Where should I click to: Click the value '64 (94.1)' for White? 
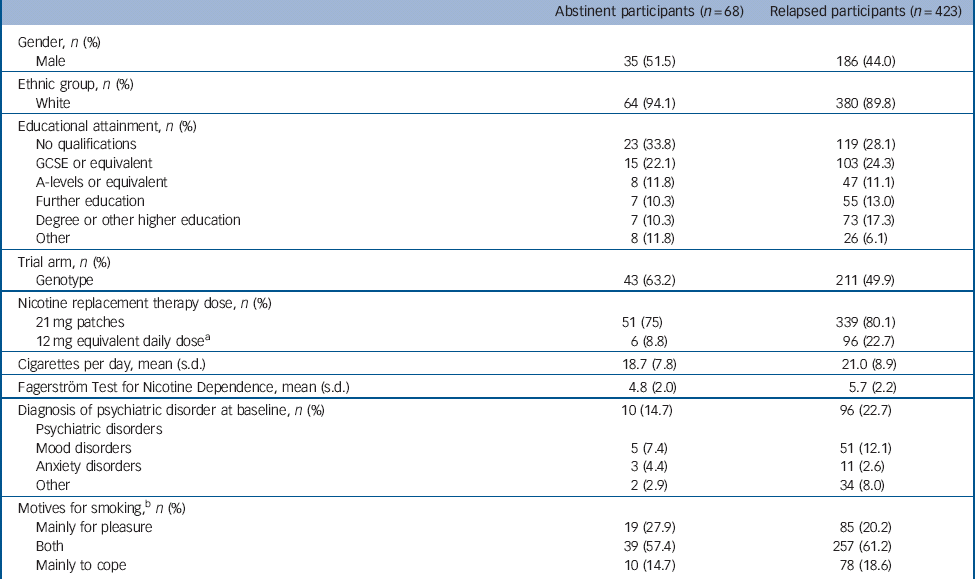[649, 103]
